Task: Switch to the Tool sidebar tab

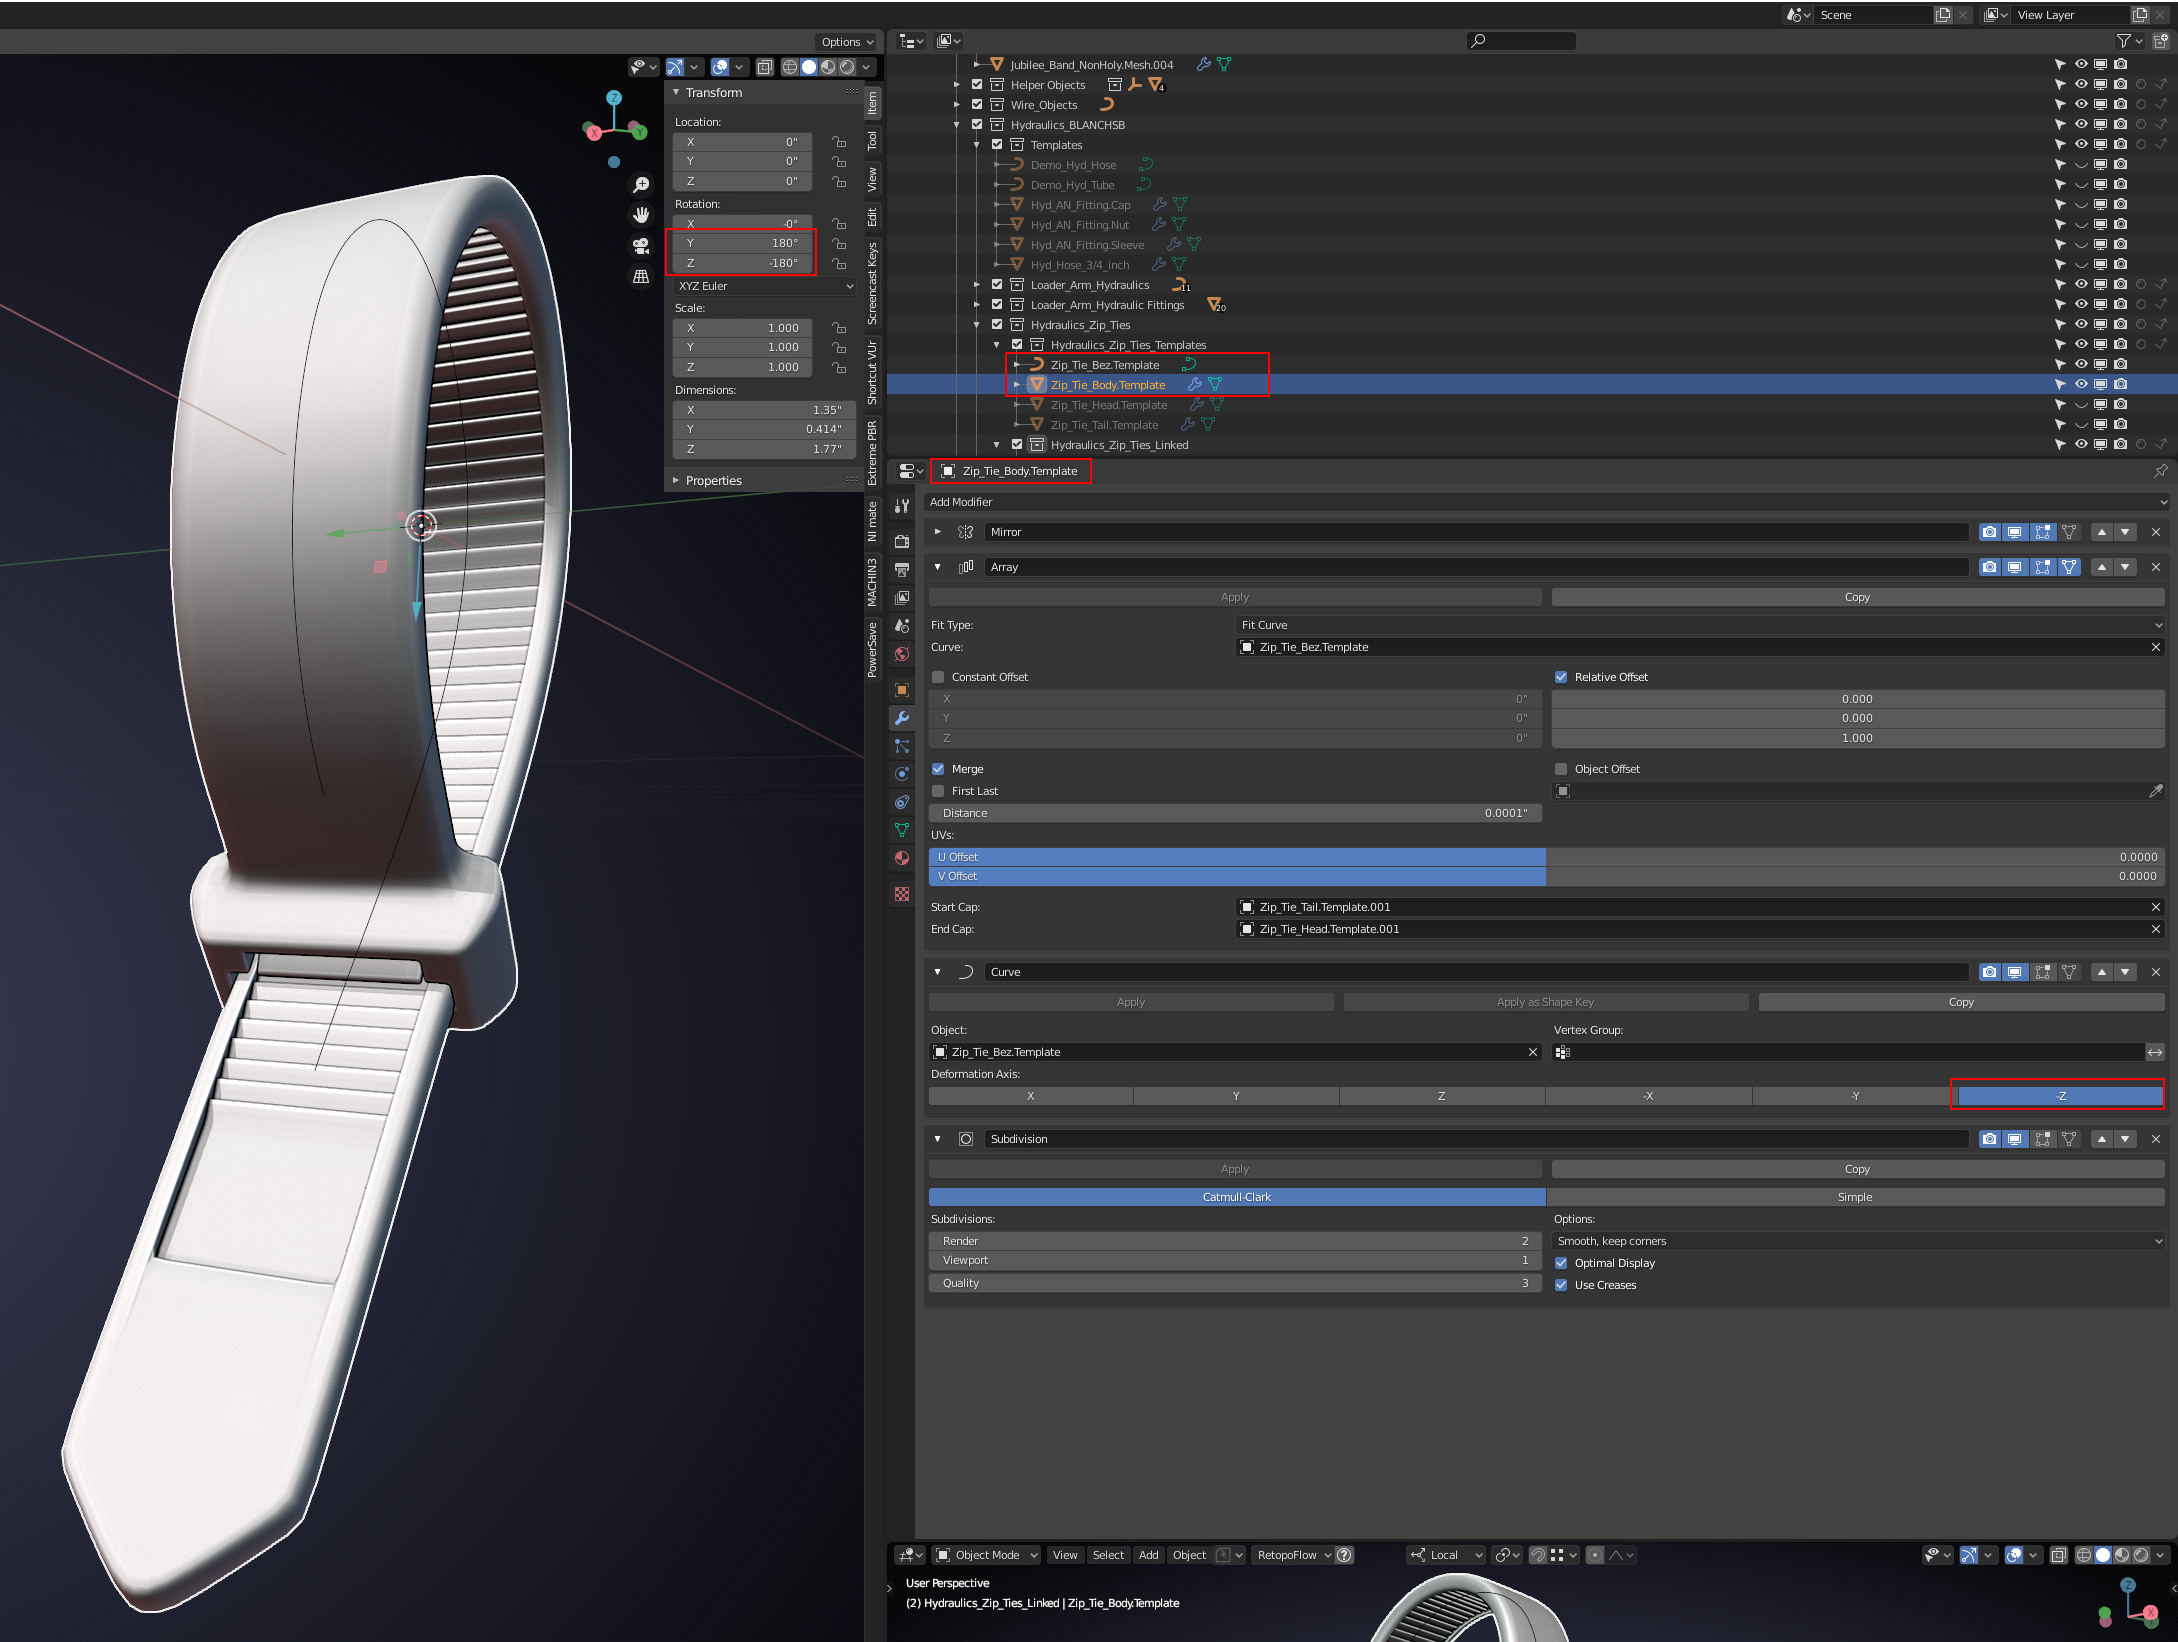Action: pyautogui.click(x=872, y=141)
